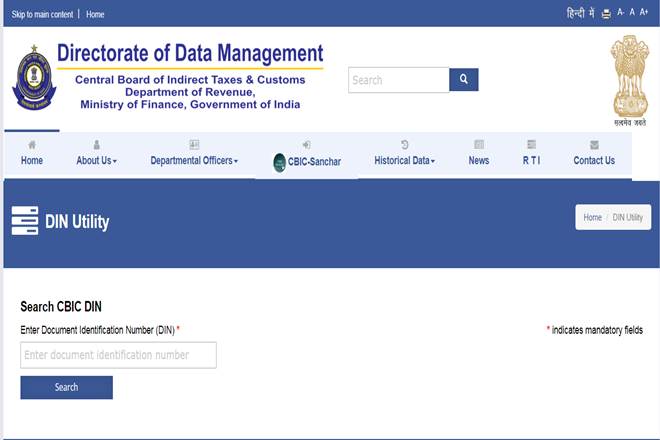Increase font size with A+ control
Viewport: 660px width, 440px height.
(x=644, y=13)
